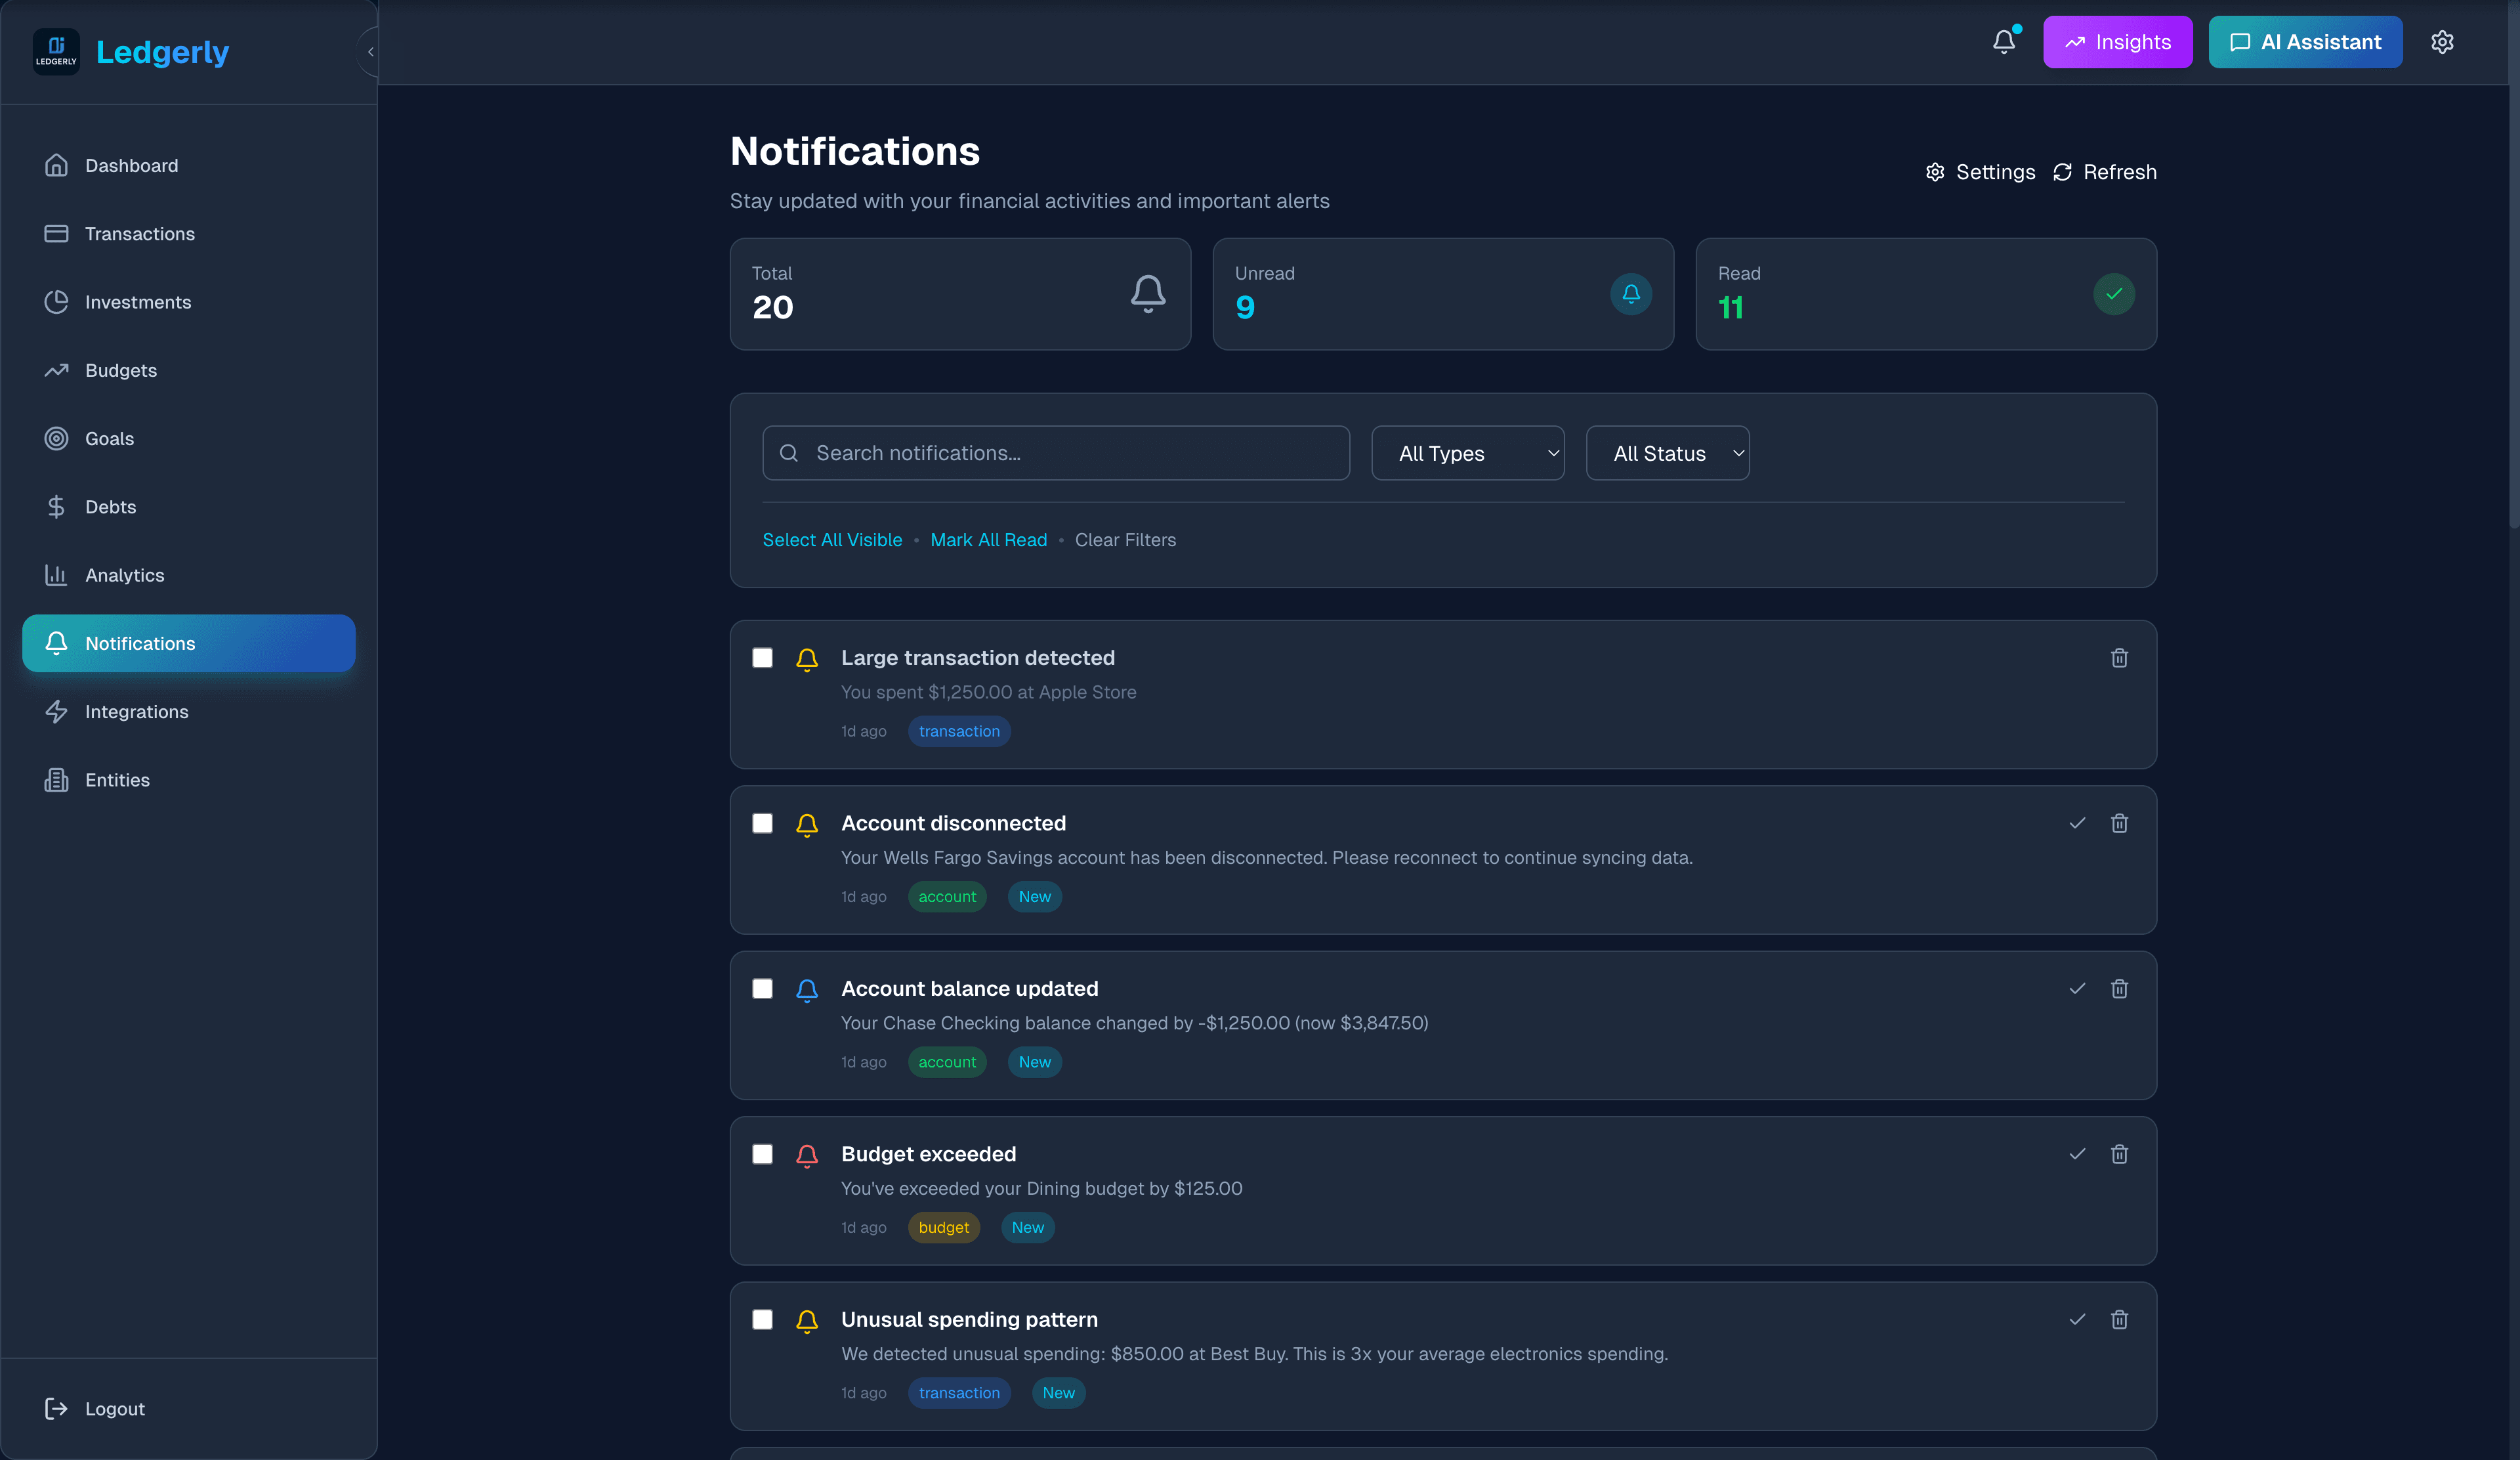Check the 'Unusual spending pattern' checkbox
This screenshot has width=2520, height=1460.
pos(763,1319)
